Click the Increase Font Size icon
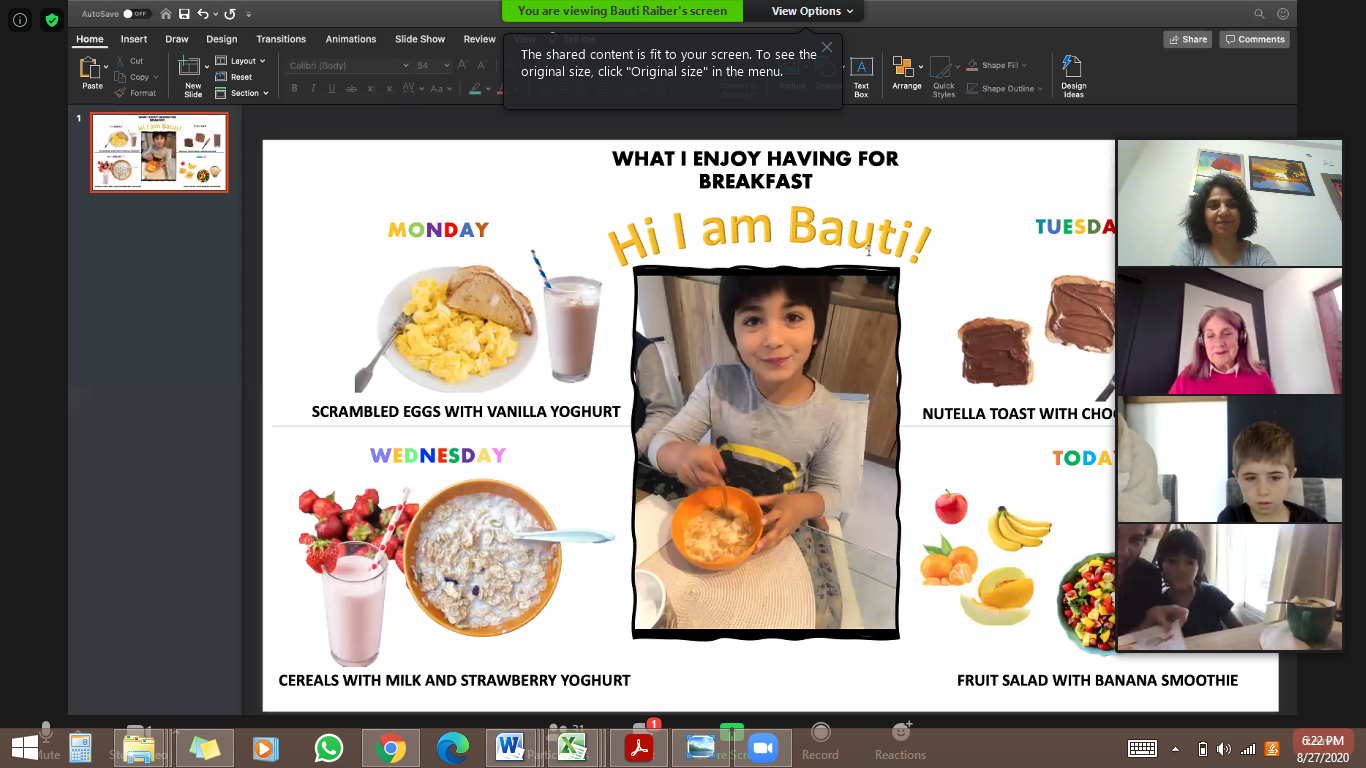This screenshot has height=768, width=1366. click(463, 66)
